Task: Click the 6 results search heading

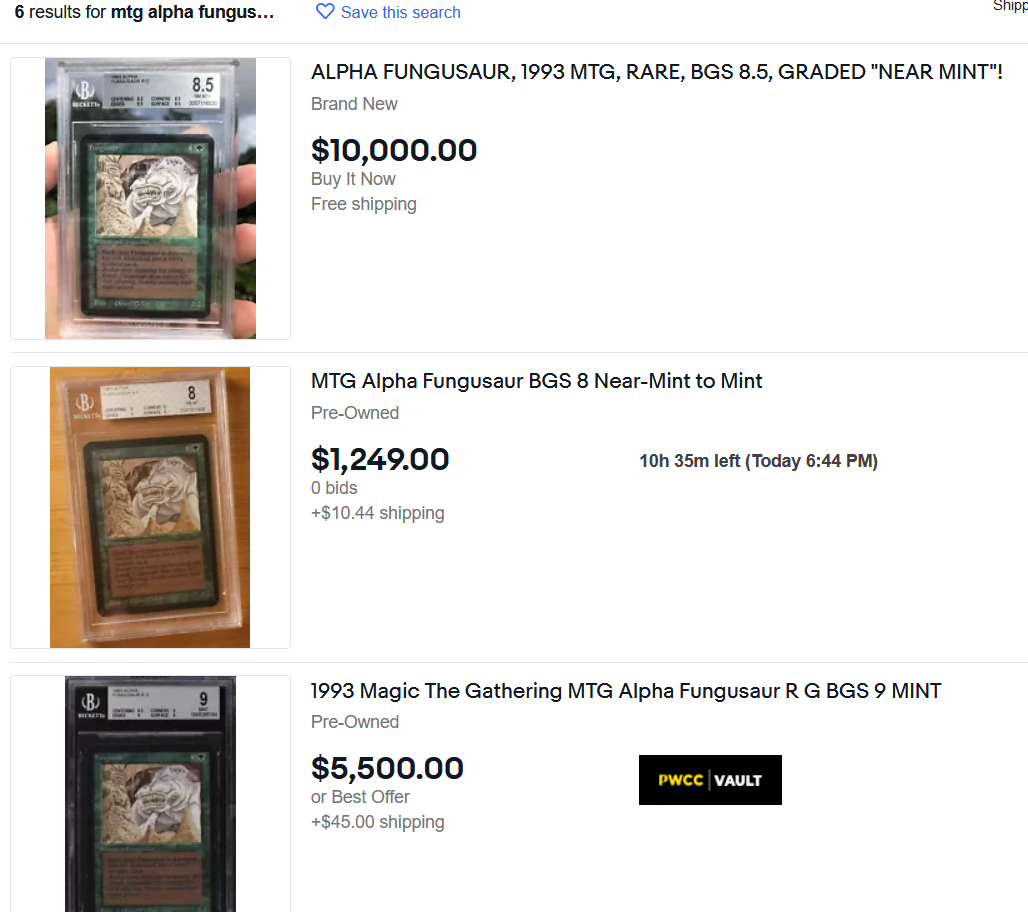Action: click(x=144, y=12)
